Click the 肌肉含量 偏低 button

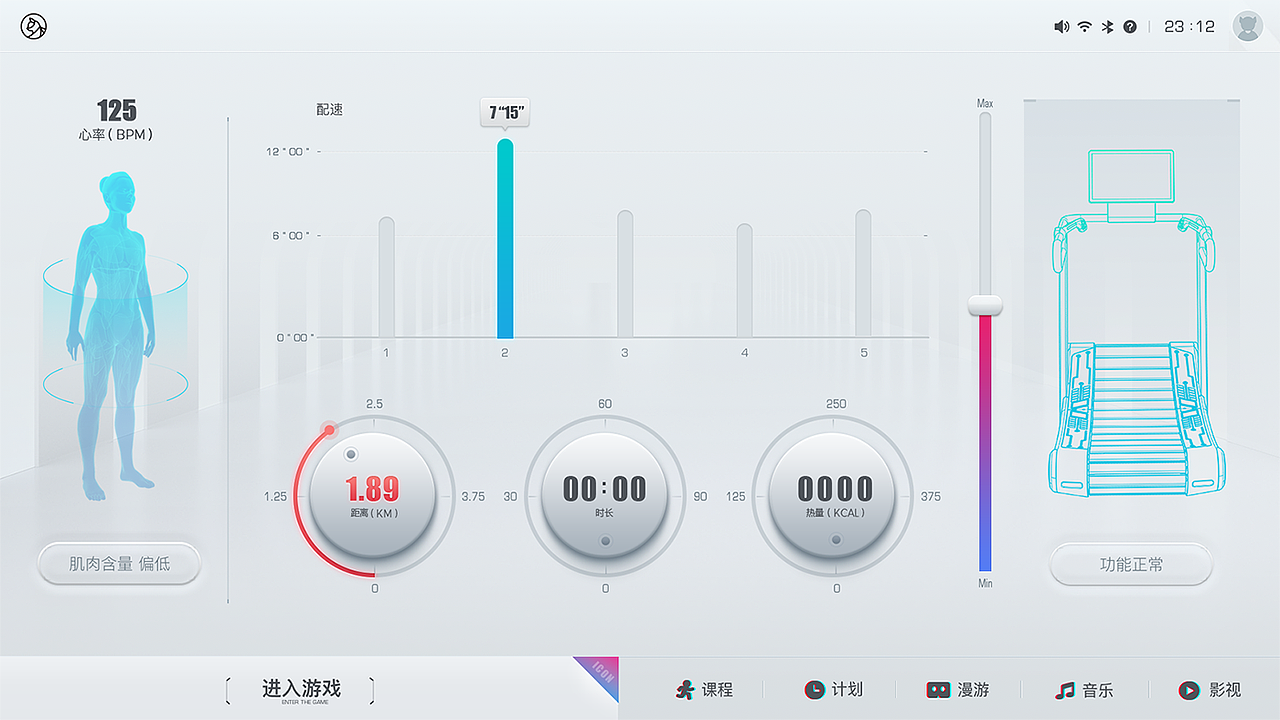119,564
